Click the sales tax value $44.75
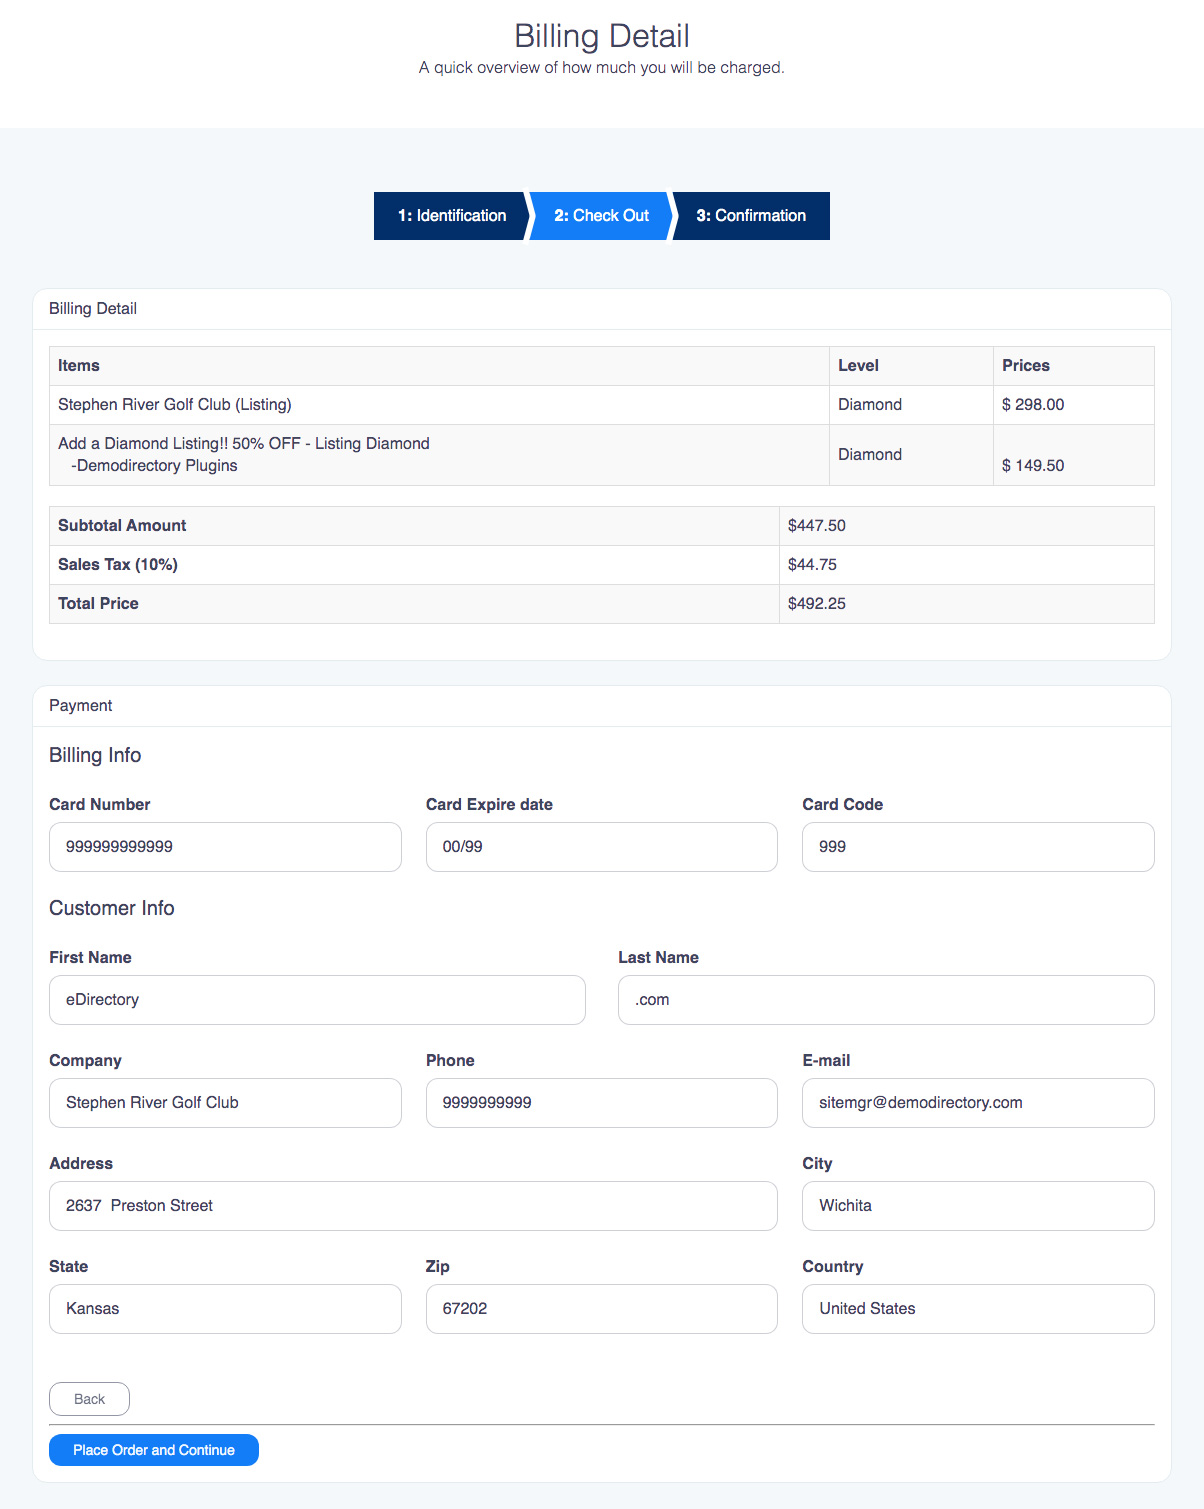This screenshot has width=1204, height=1509. point(812,565)
